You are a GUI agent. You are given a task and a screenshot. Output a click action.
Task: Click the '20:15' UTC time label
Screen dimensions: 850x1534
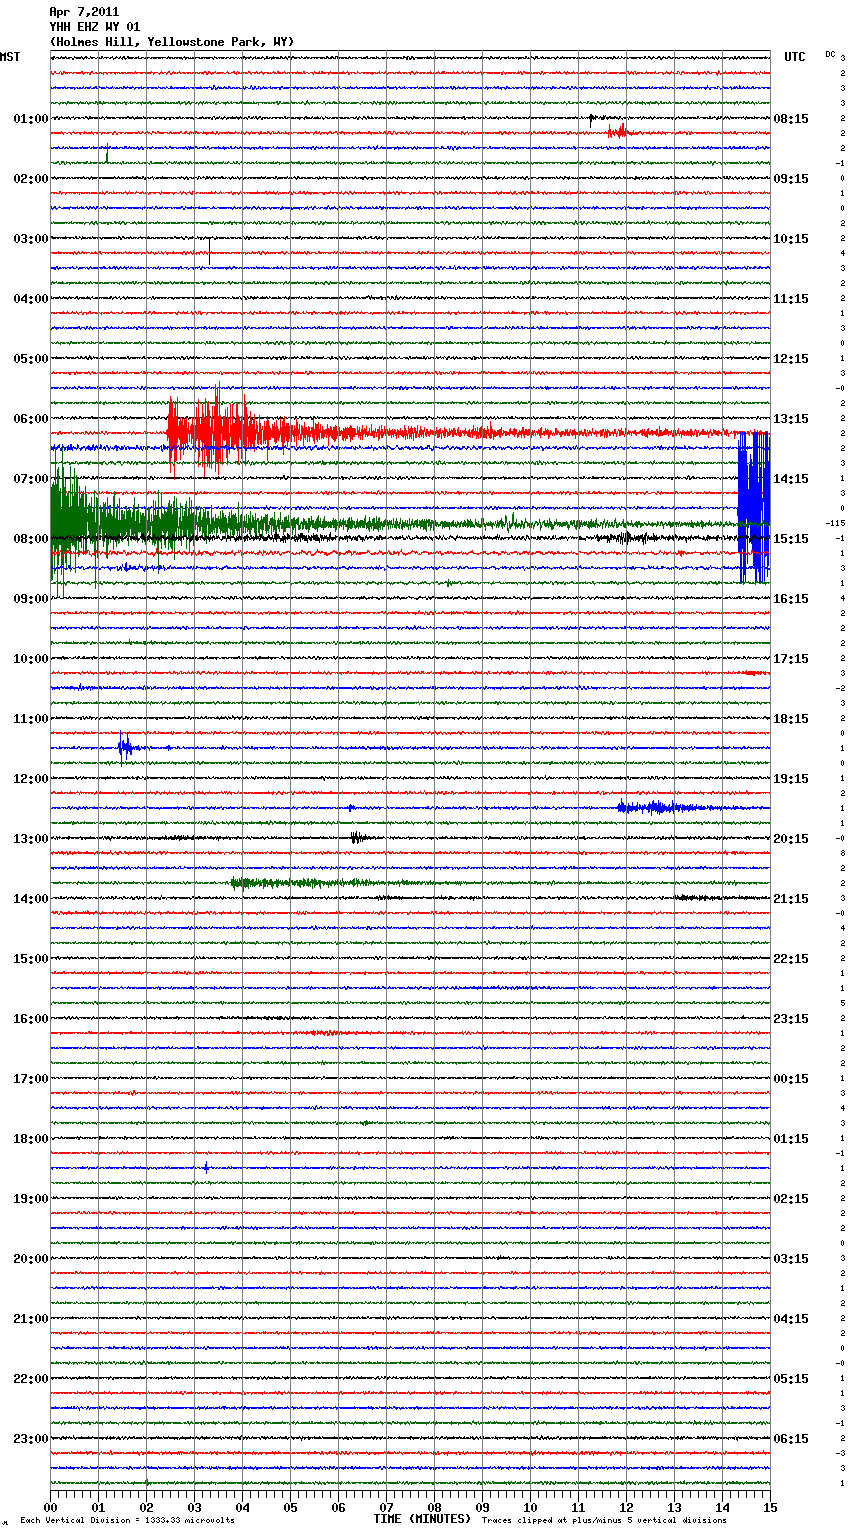(x=791, y=839)
